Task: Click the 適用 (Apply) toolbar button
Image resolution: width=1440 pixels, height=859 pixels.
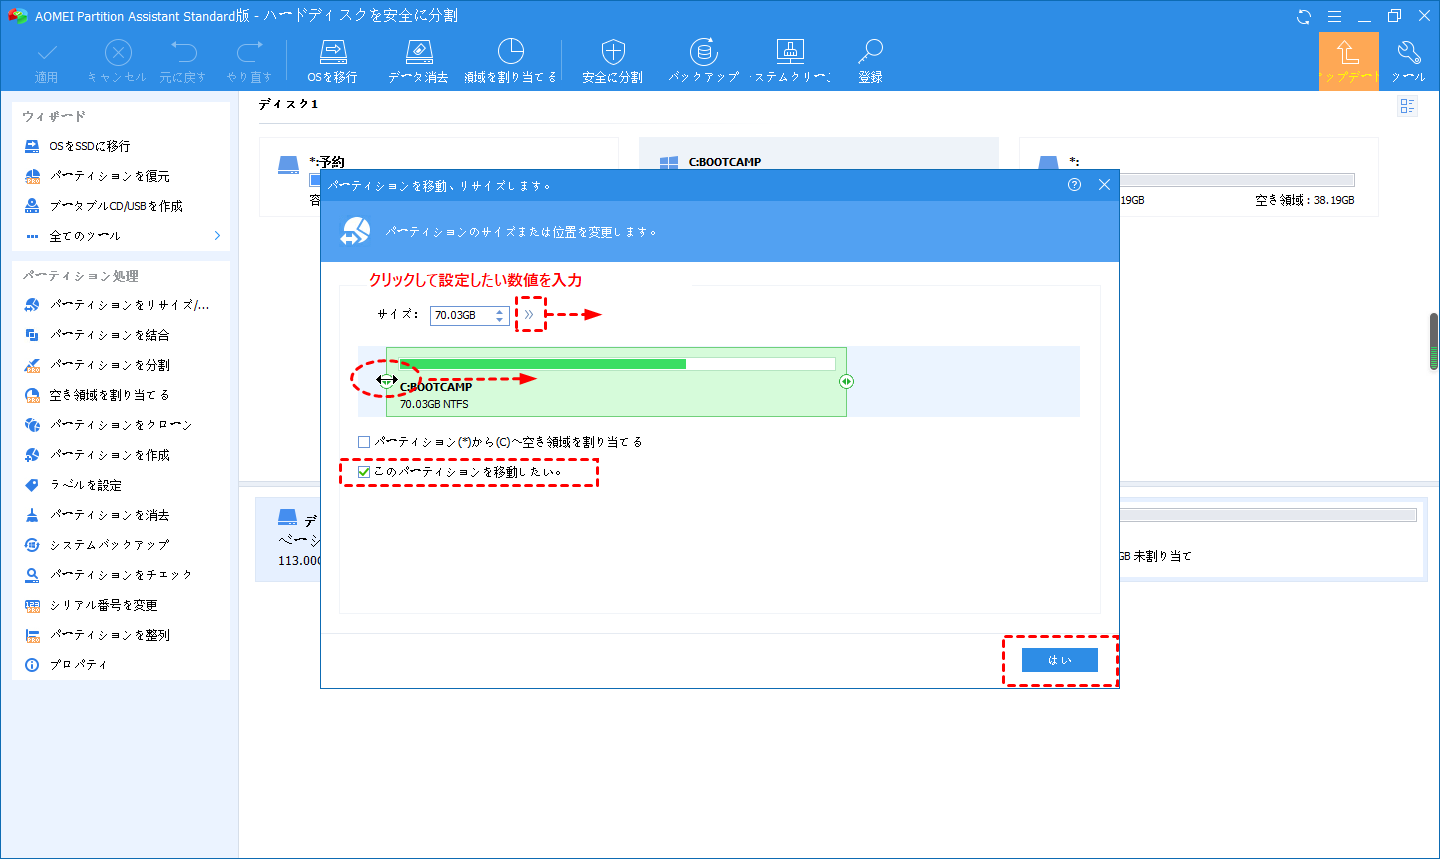Action: [47, 62]
